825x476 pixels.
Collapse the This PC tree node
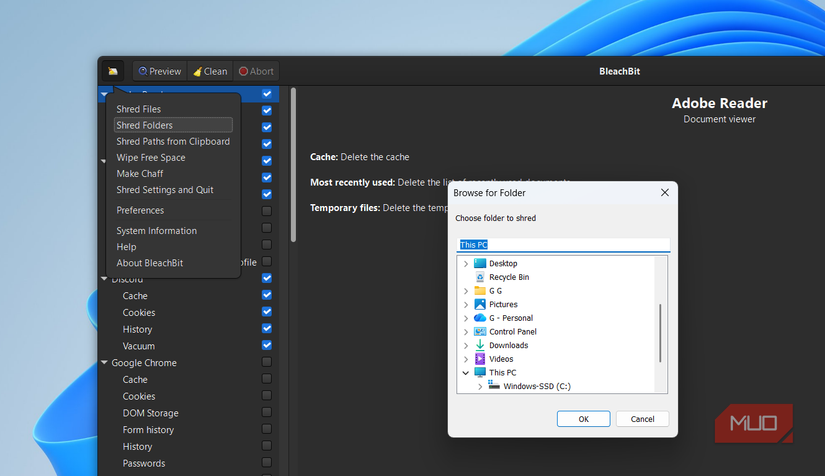(x=466, y=372)
